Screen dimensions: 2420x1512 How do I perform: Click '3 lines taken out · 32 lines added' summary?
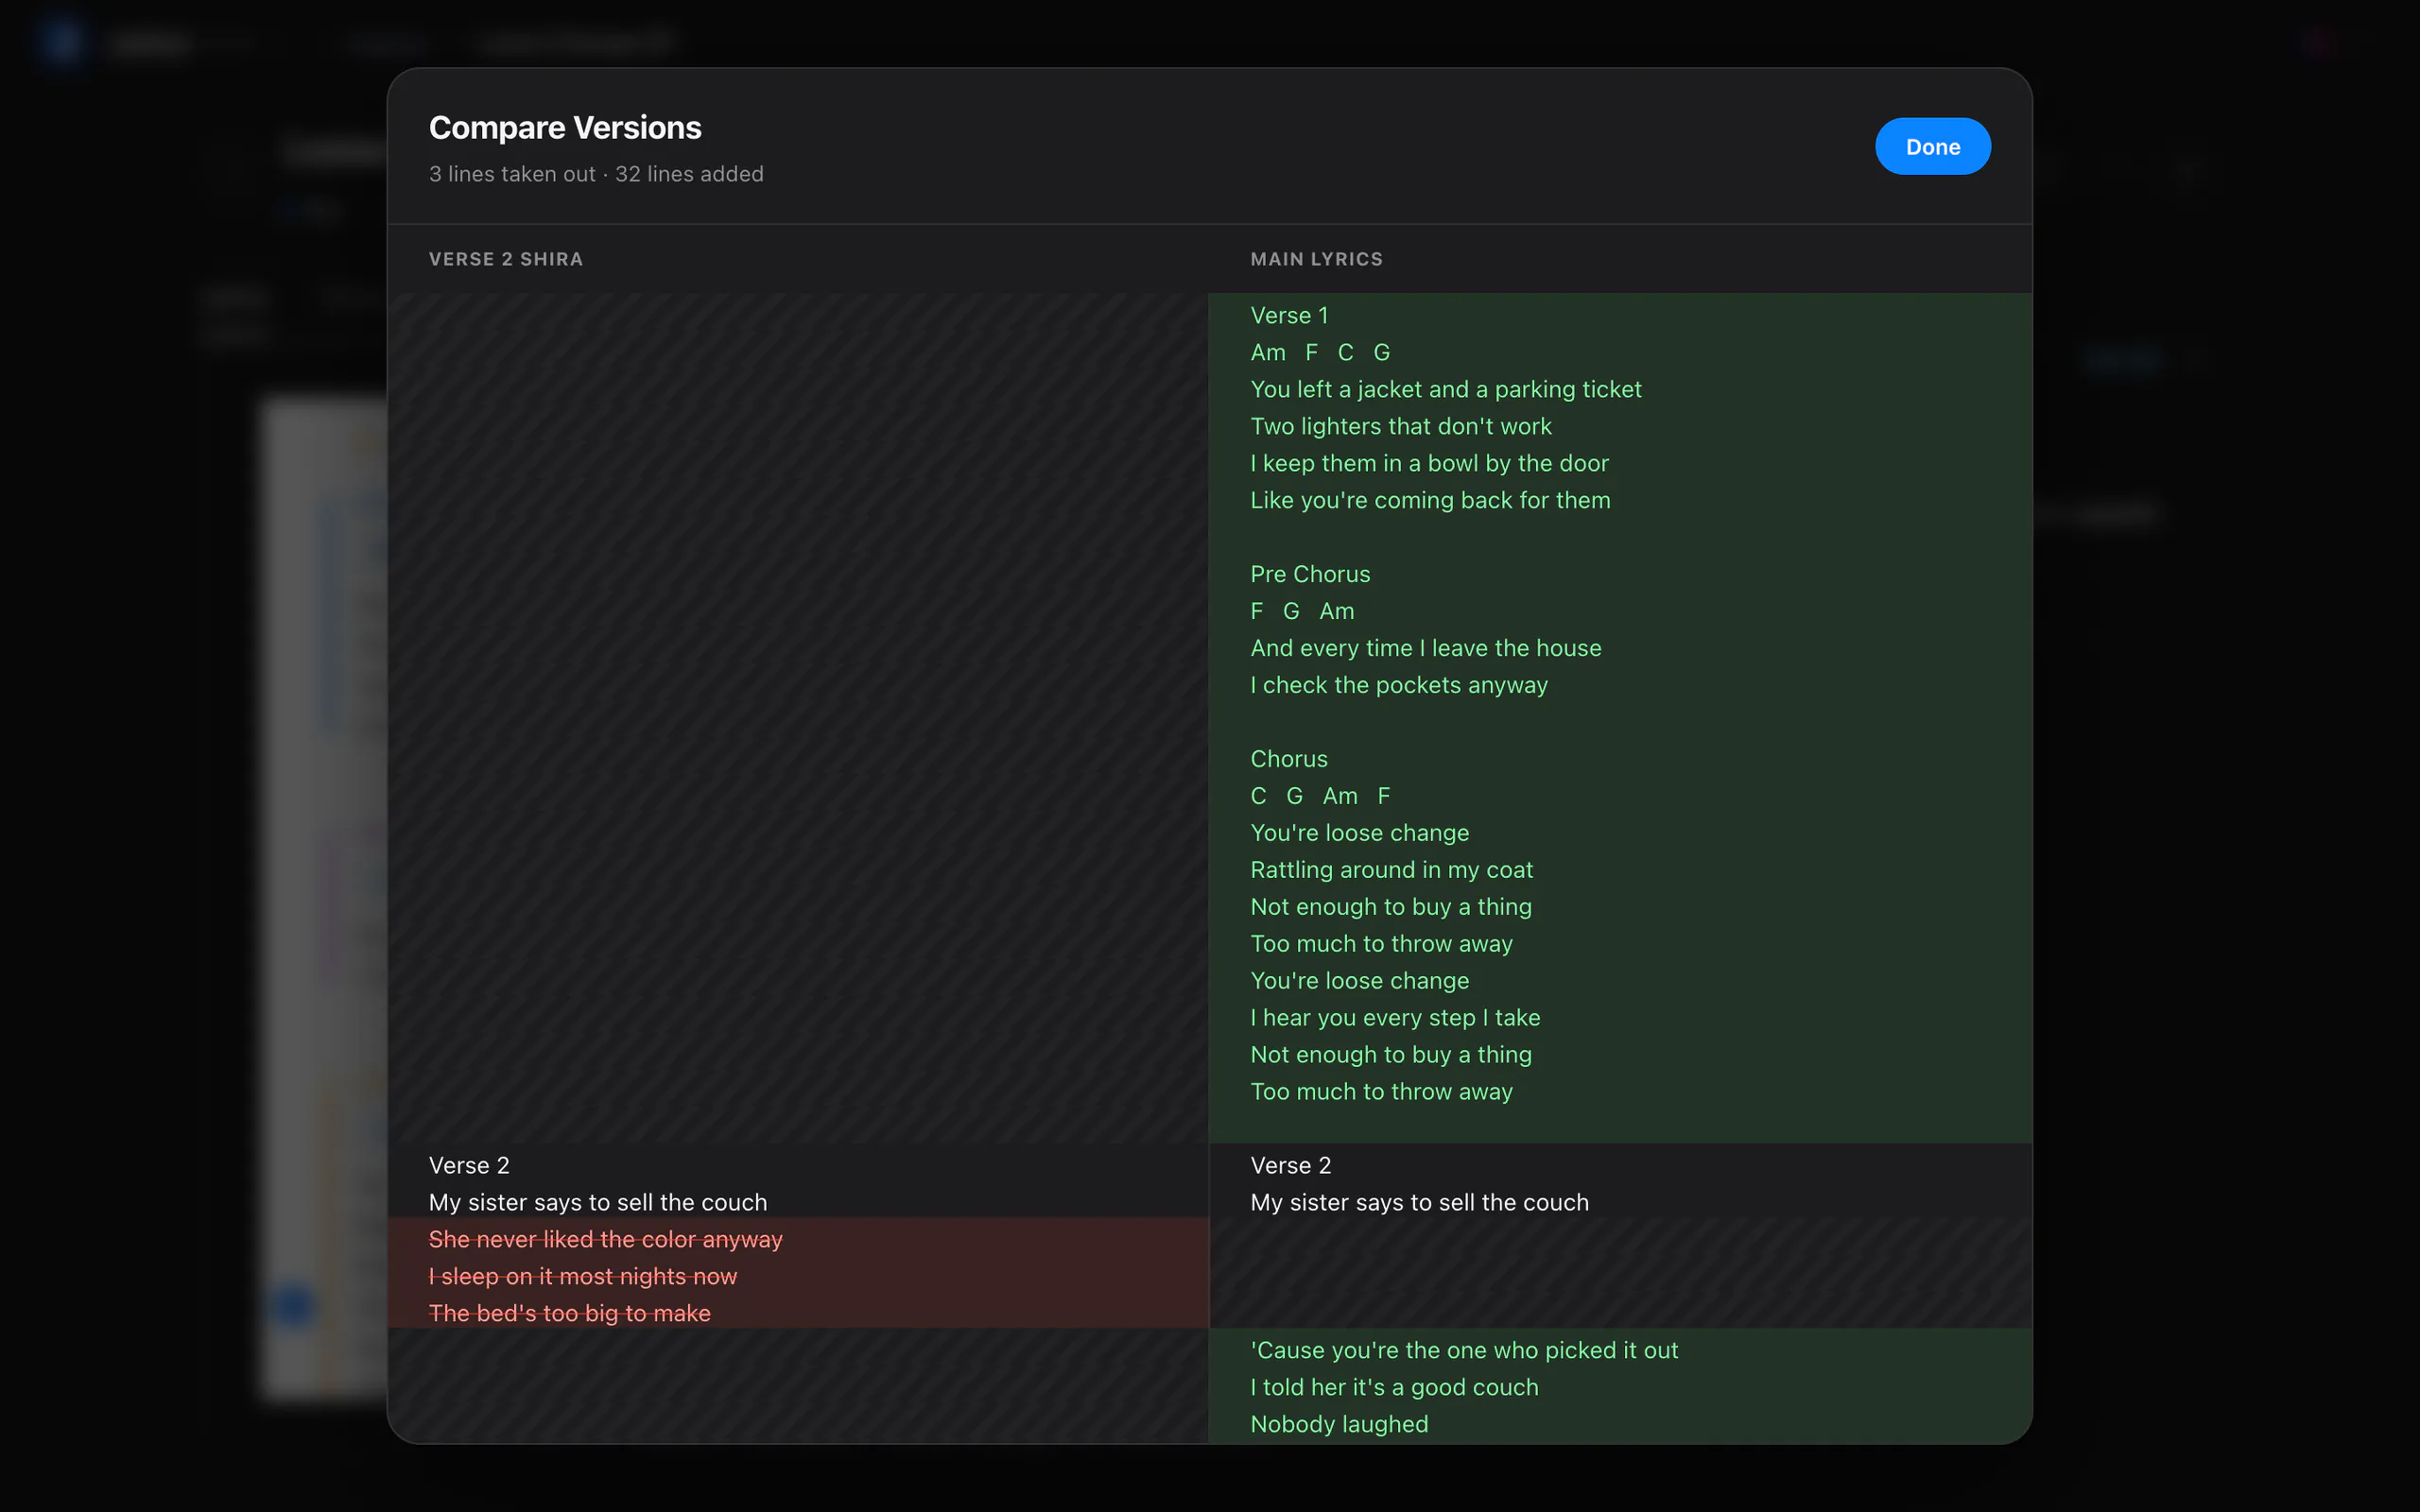(596, 174)
